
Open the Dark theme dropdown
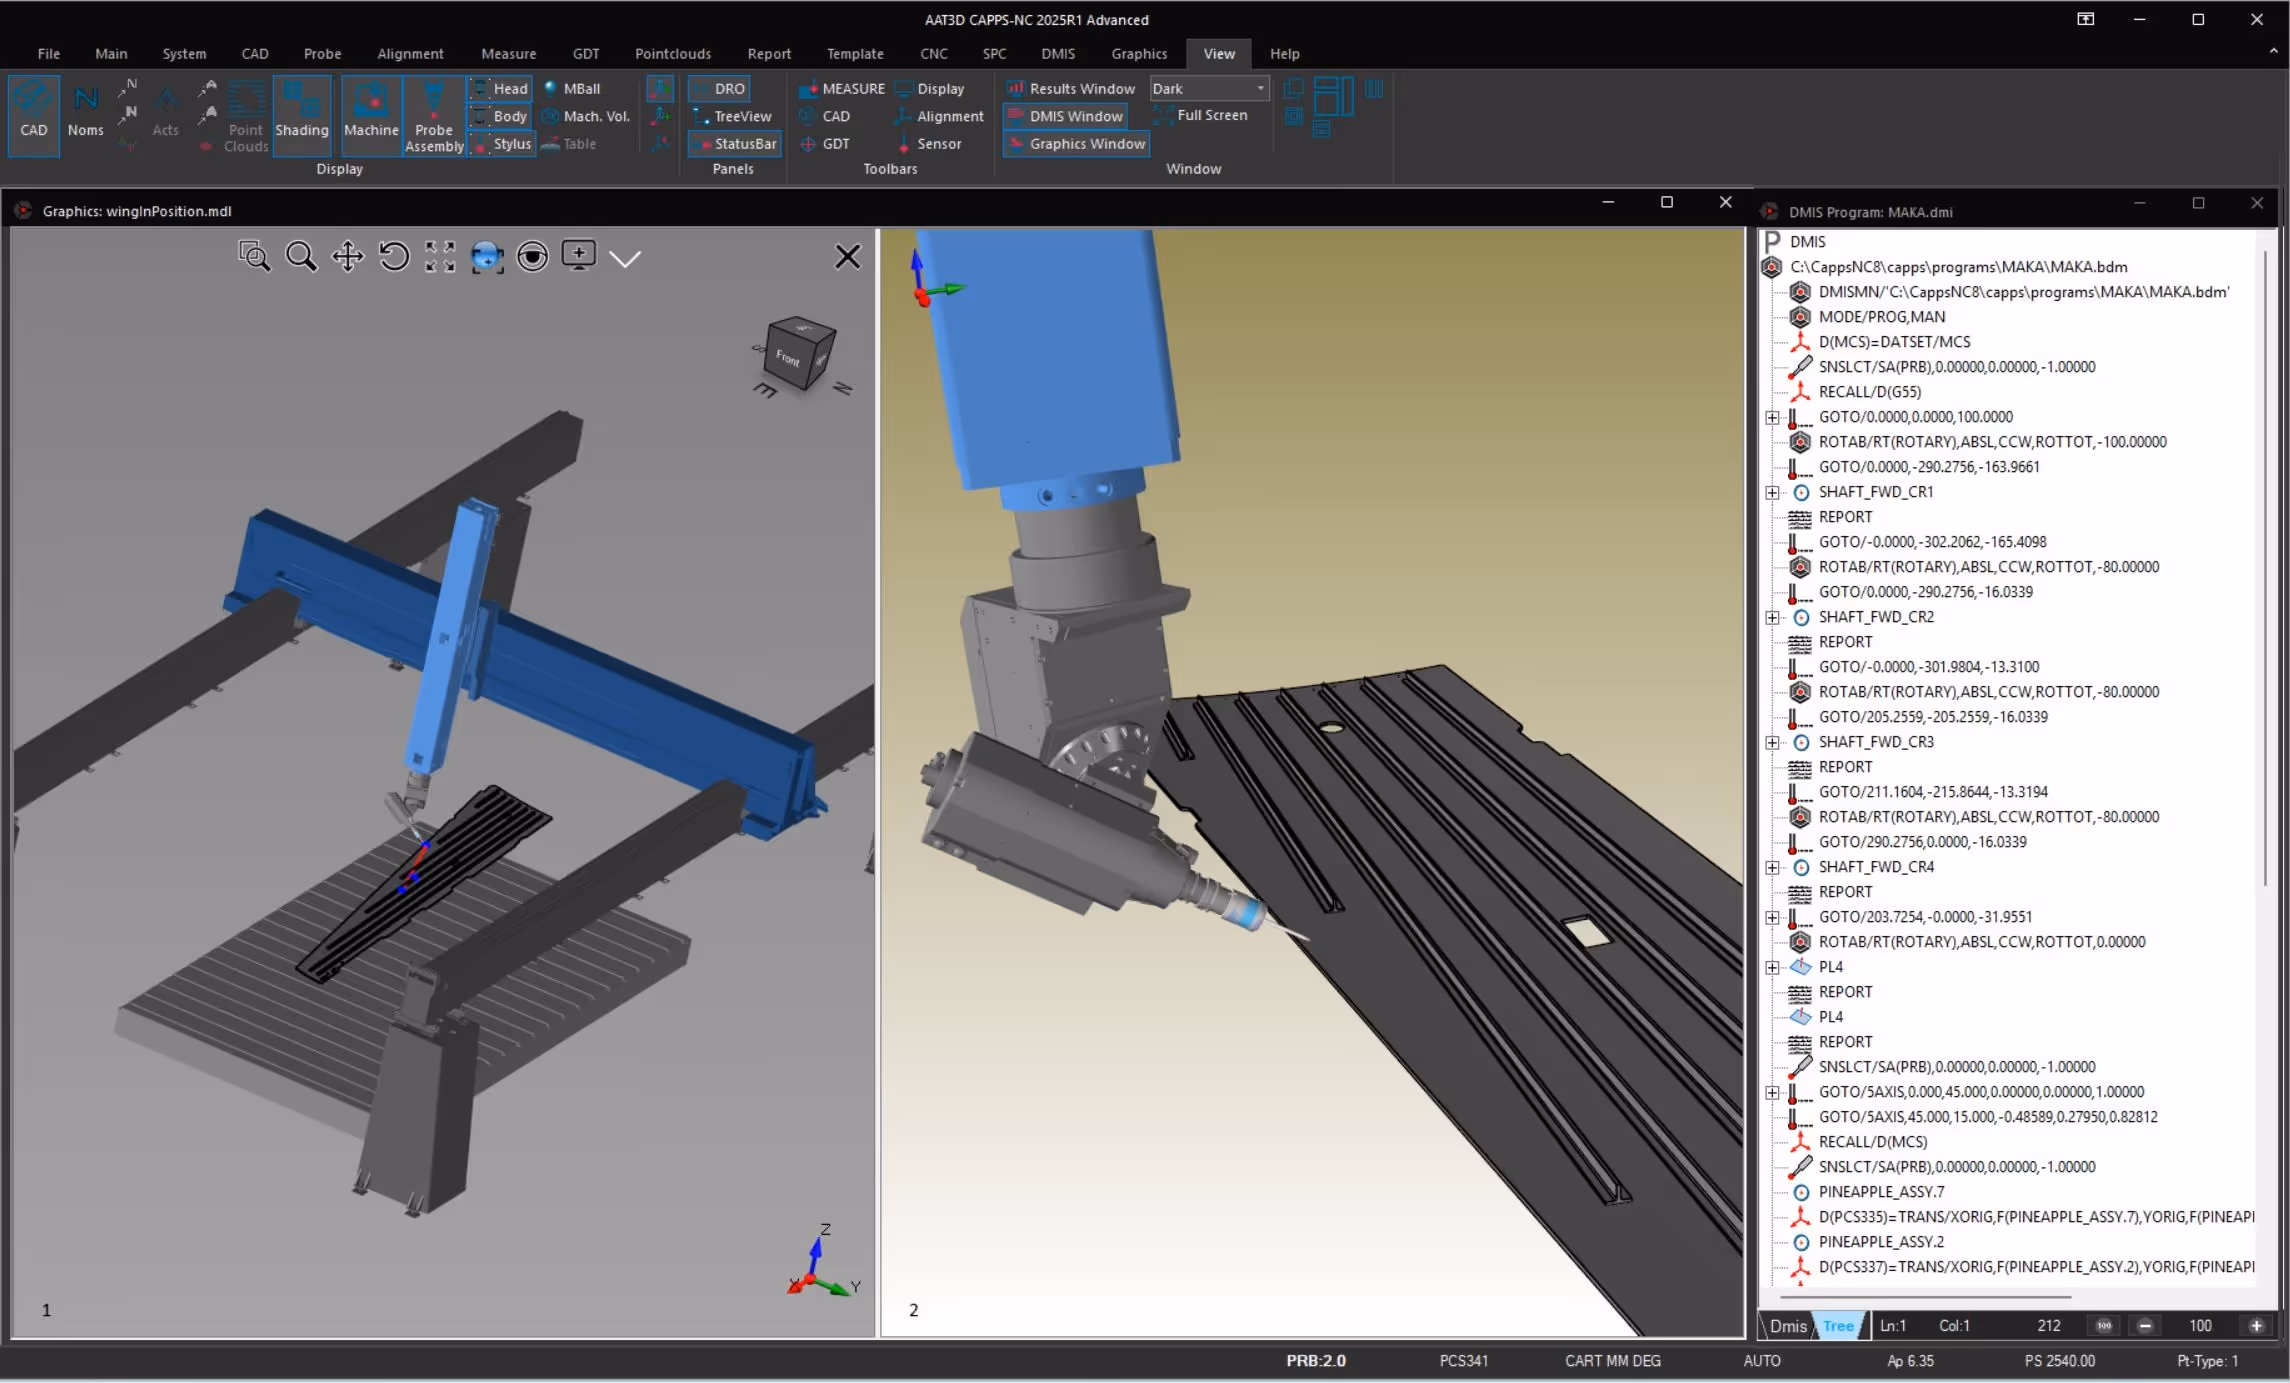(x=1260, y=89)
